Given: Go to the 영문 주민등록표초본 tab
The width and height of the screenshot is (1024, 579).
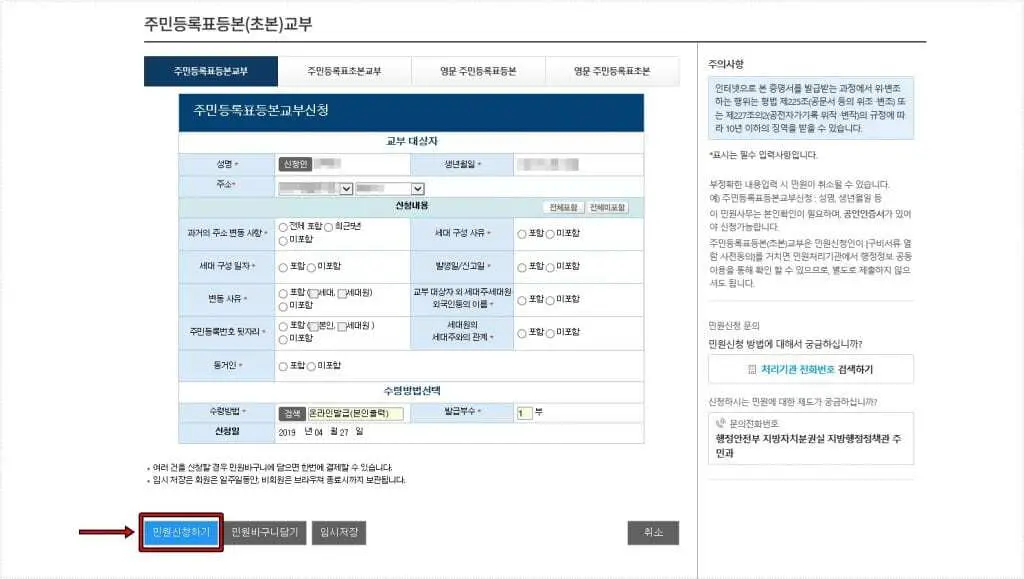Looking at the screenshot, I should [x=612, y=71].
